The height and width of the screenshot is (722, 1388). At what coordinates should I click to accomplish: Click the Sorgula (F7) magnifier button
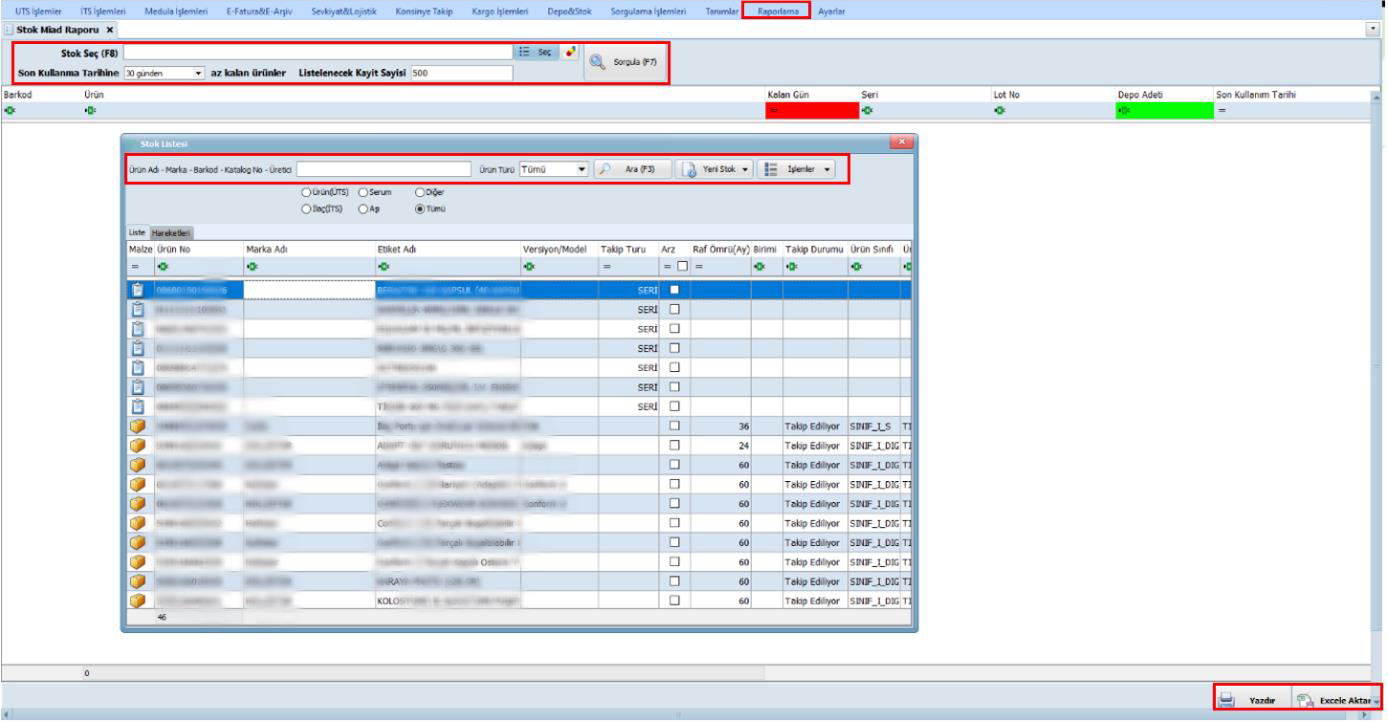click(x=625, y=62)
